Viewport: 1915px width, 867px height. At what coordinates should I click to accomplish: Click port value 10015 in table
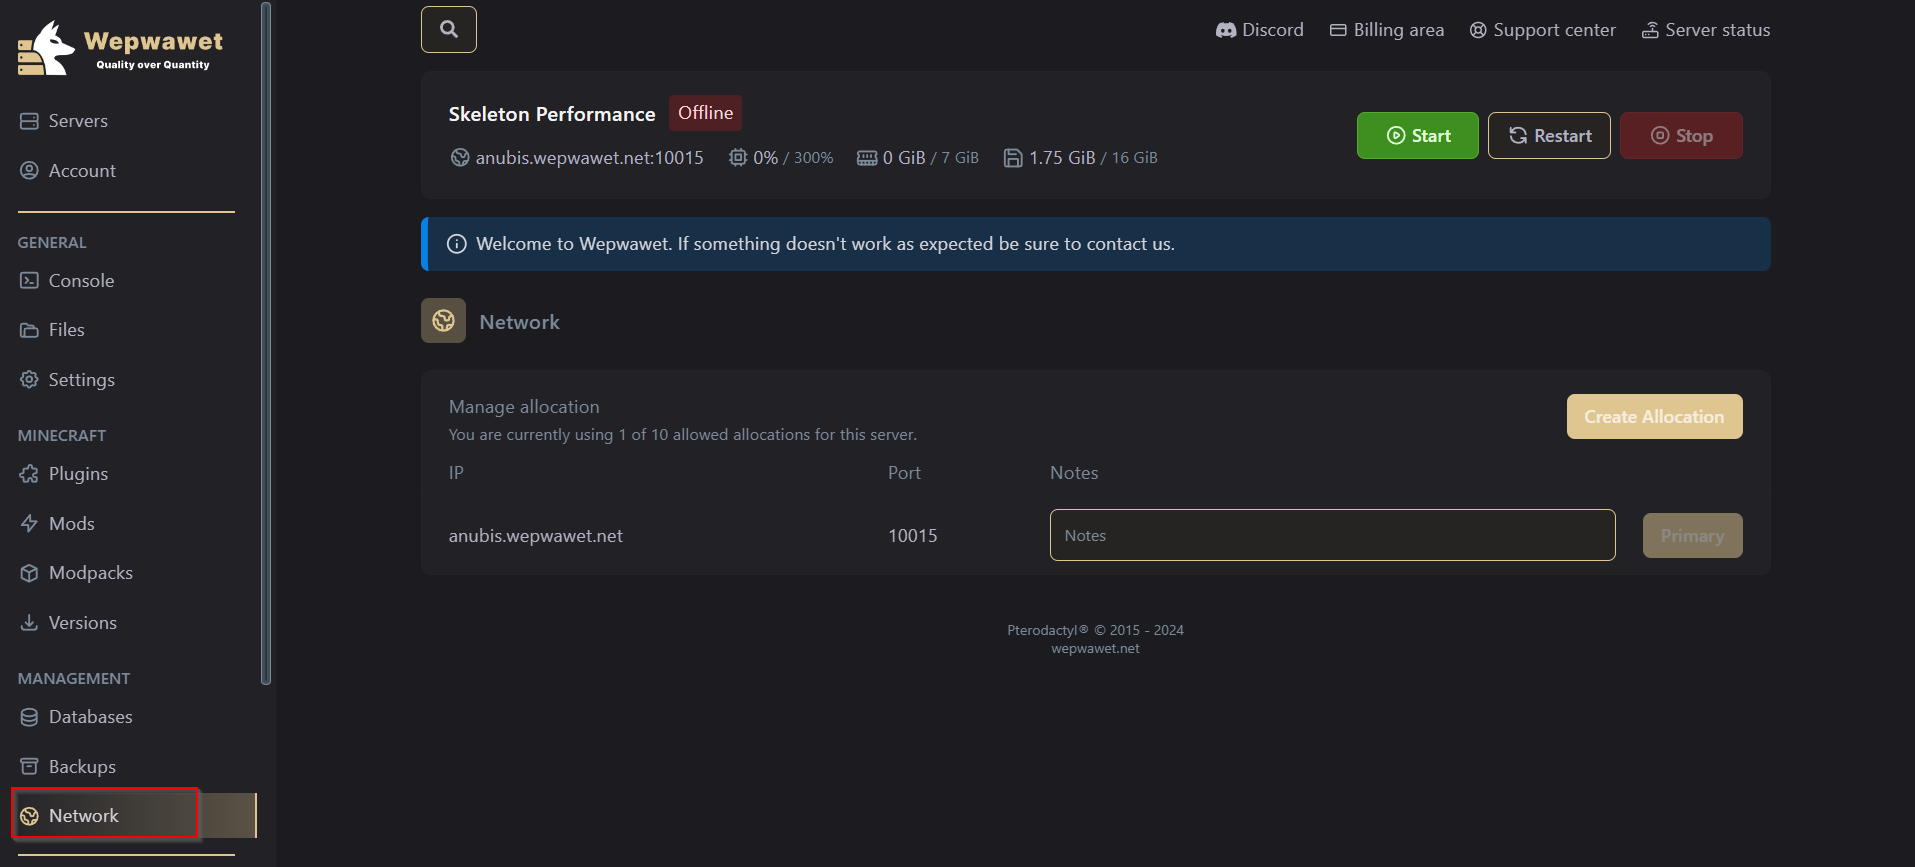pos(913,536)
